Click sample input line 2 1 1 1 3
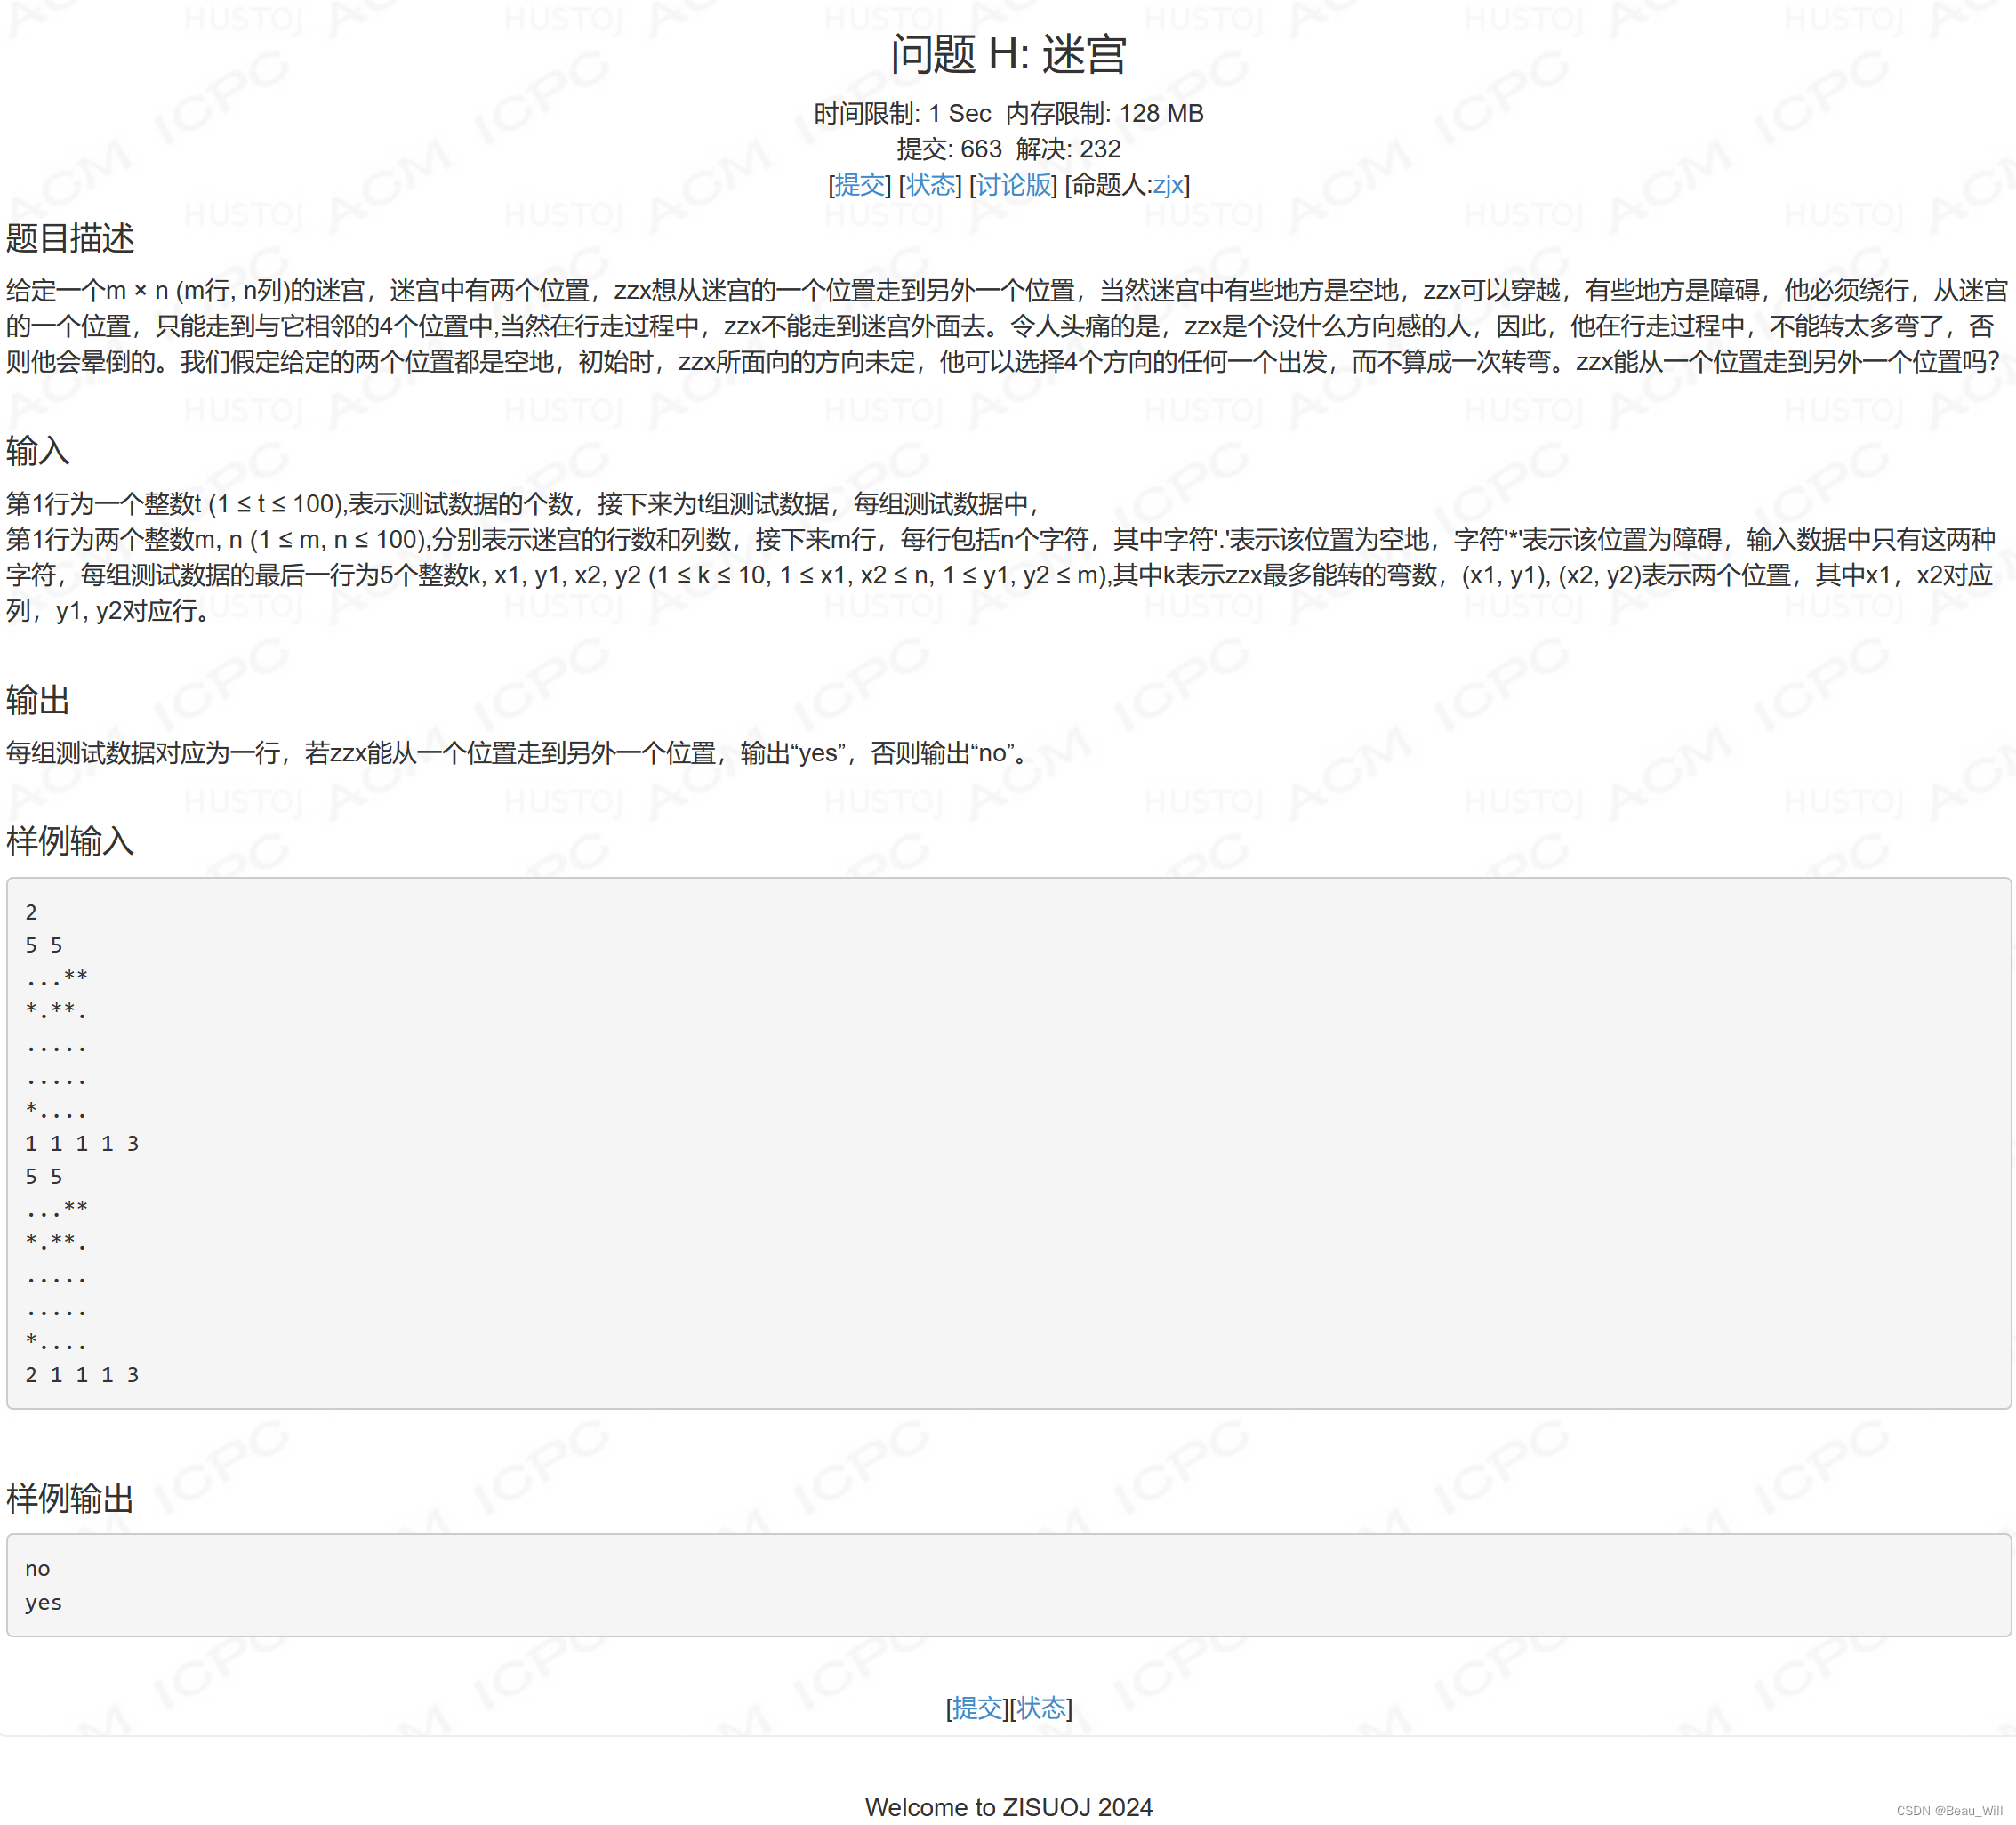The image size is (2016, 1825). tap(82, 1375)
